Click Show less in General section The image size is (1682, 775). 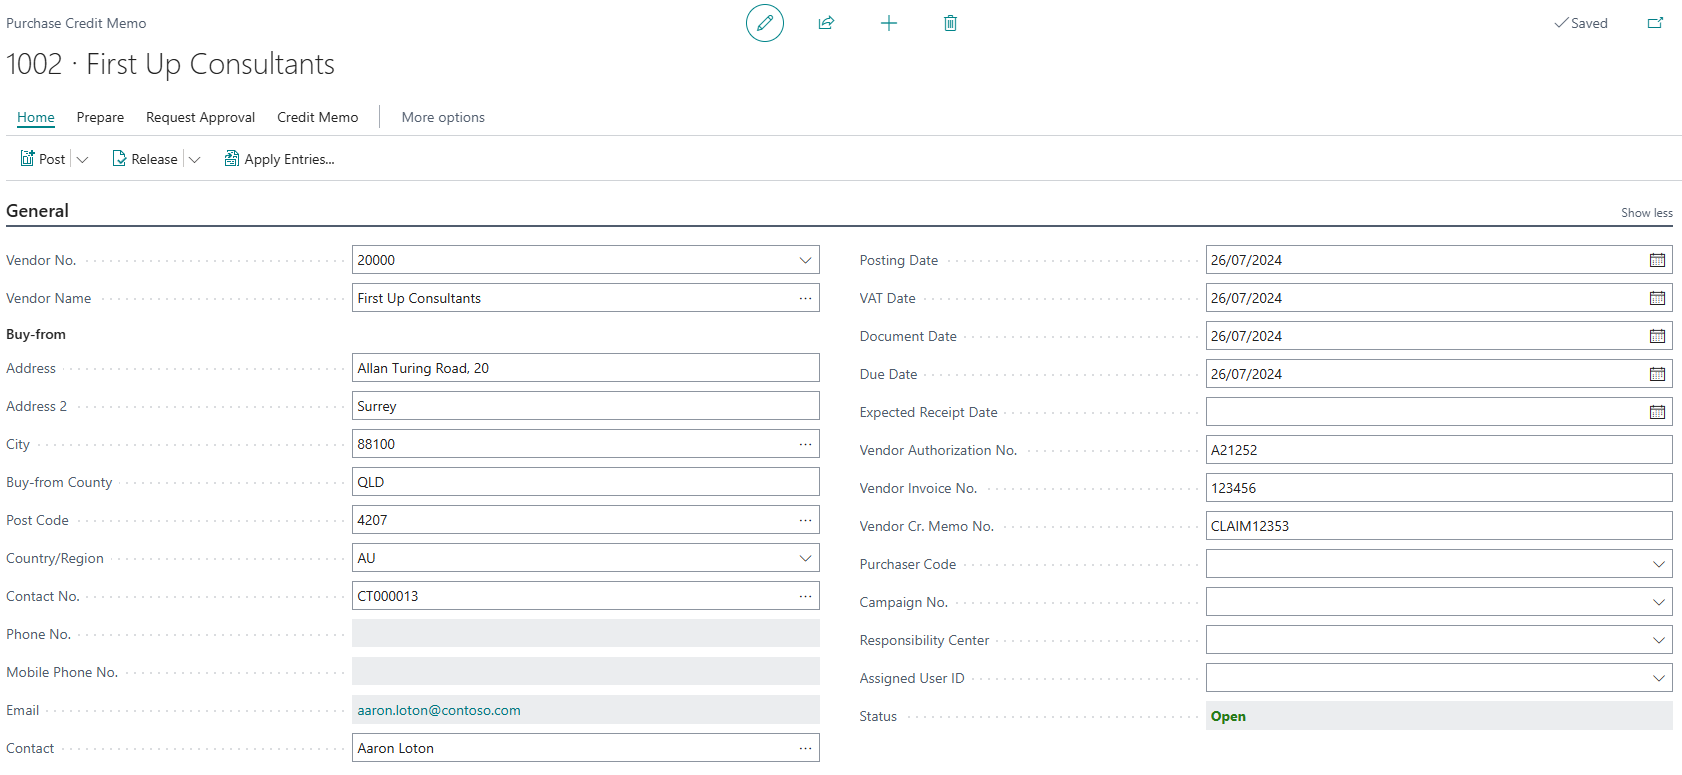tap(1646, 213)
